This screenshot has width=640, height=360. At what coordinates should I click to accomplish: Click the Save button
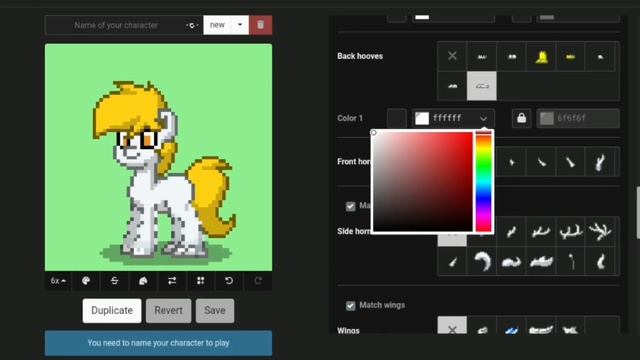[215, 311]
